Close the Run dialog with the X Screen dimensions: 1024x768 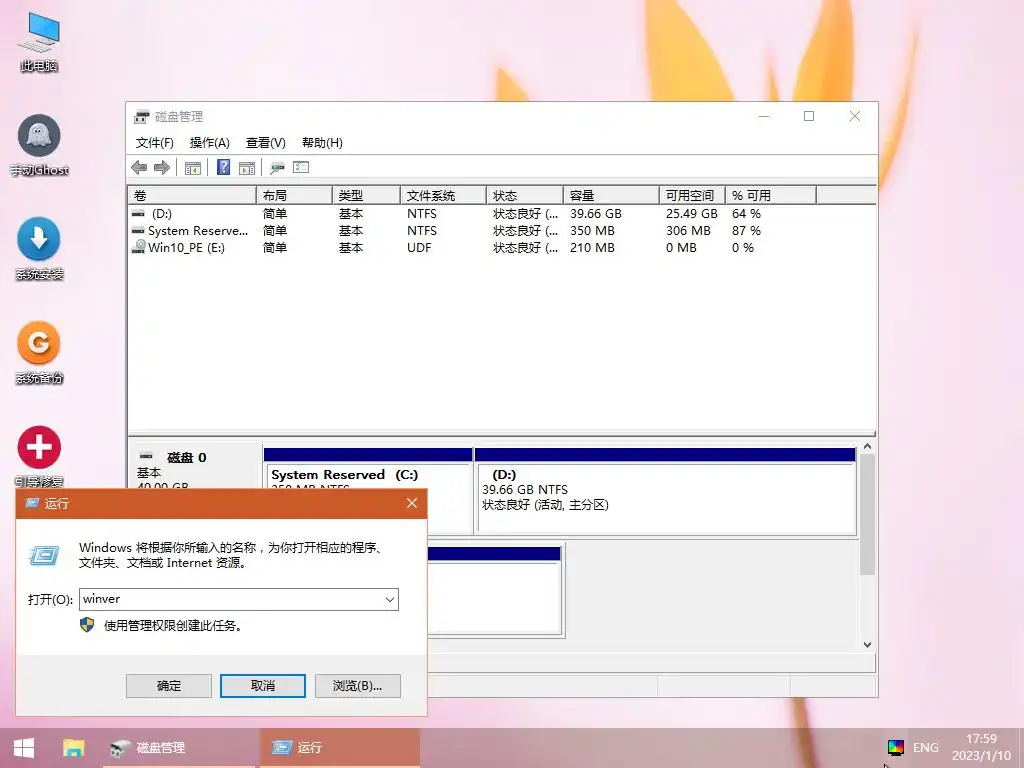point(411,503)
